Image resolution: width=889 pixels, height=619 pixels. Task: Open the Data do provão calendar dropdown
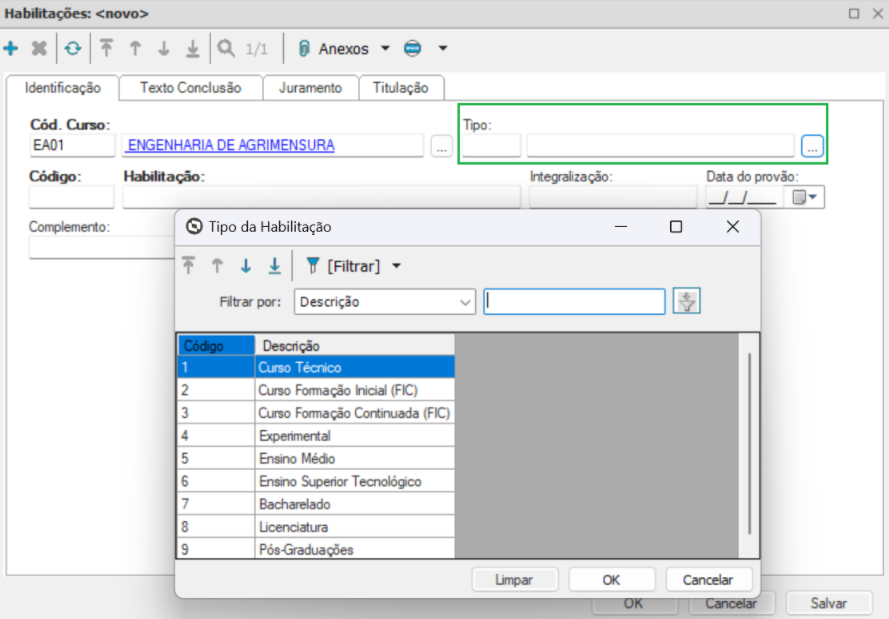[805, 197]
